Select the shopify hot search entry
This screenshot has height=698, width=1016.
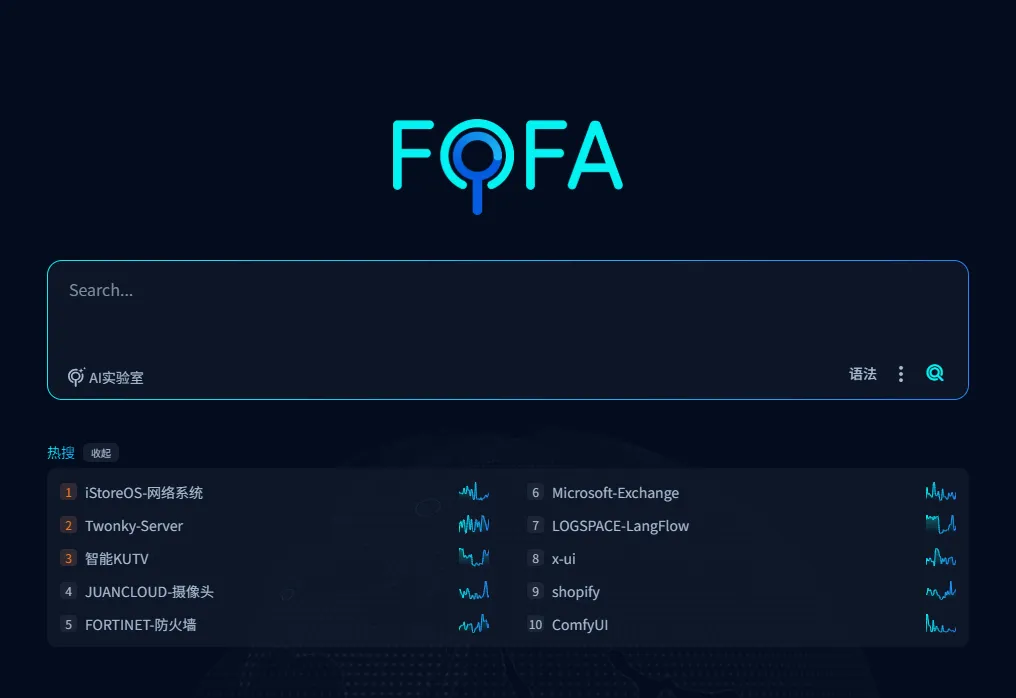coord(575,591)
